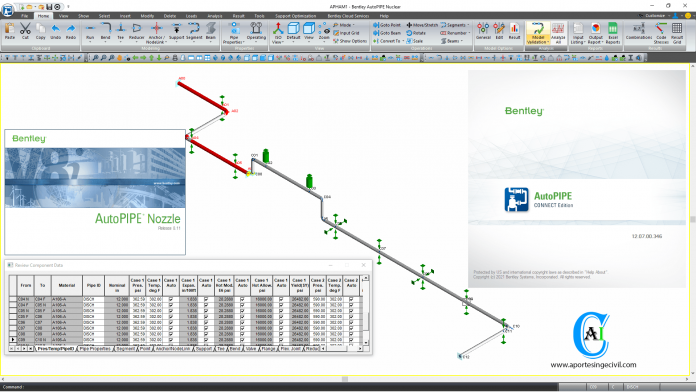Click the Goto Point button

(387, 25)
